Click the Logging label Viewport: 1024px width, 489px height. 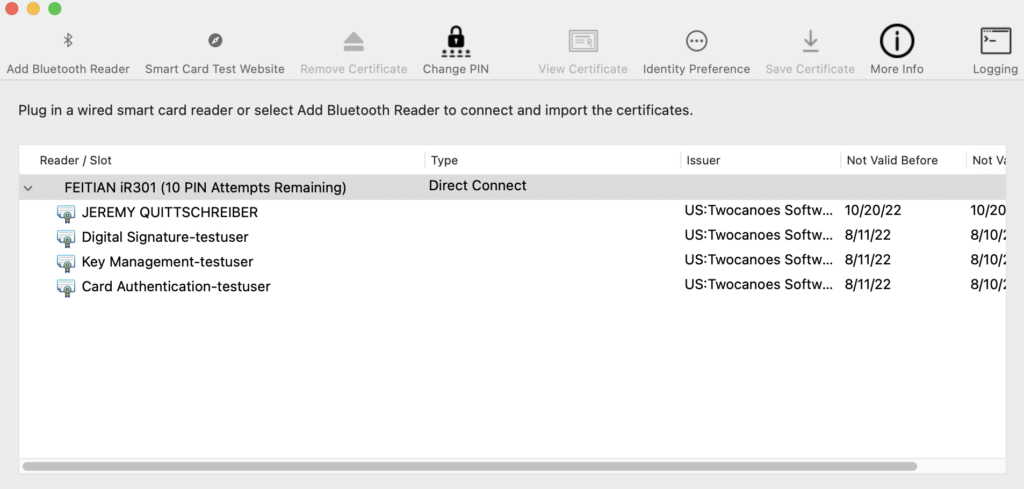point(995,69)
